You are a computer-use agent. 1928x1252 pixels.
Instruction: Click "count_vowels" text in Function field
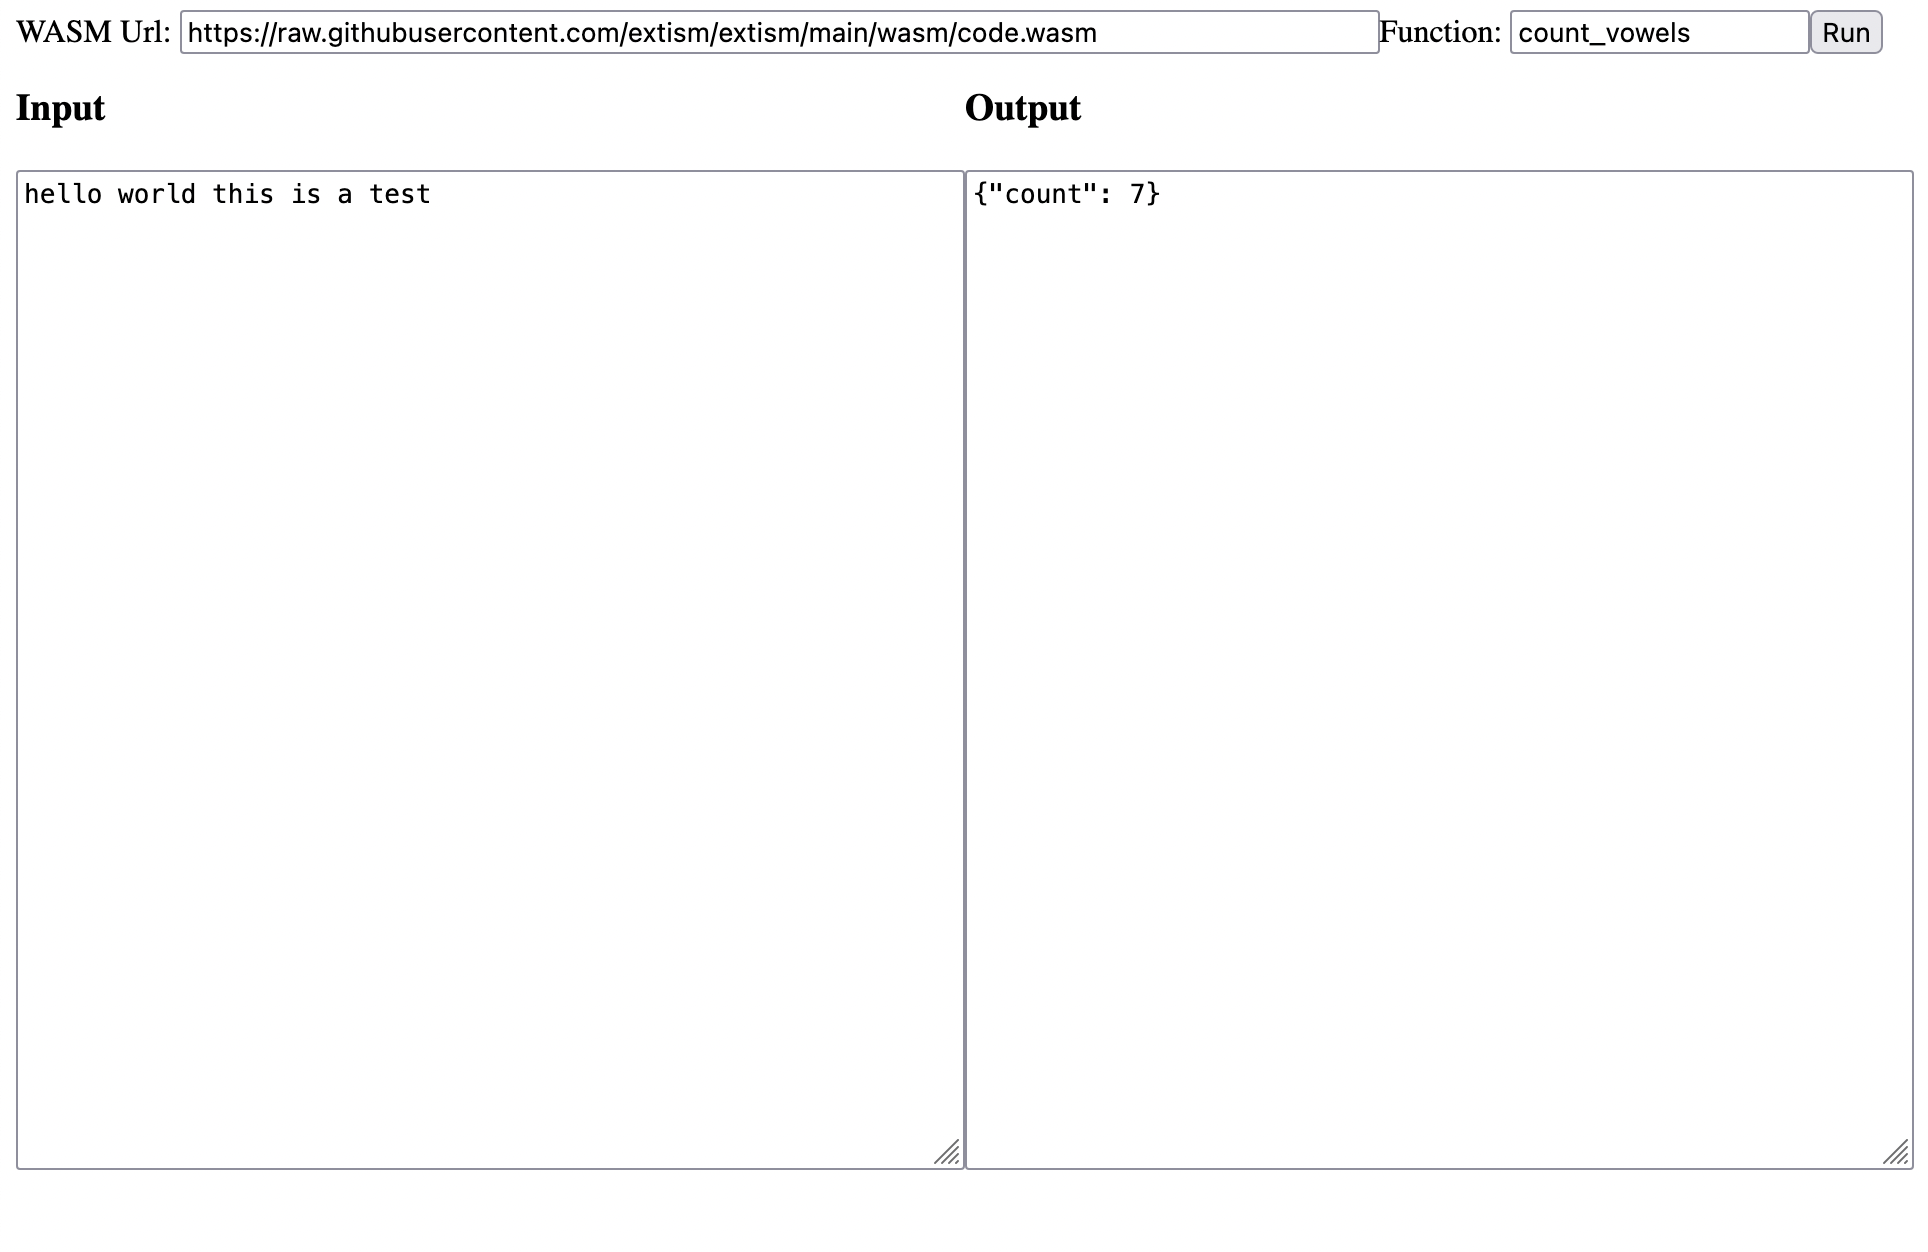click(x=1603, y=33)
